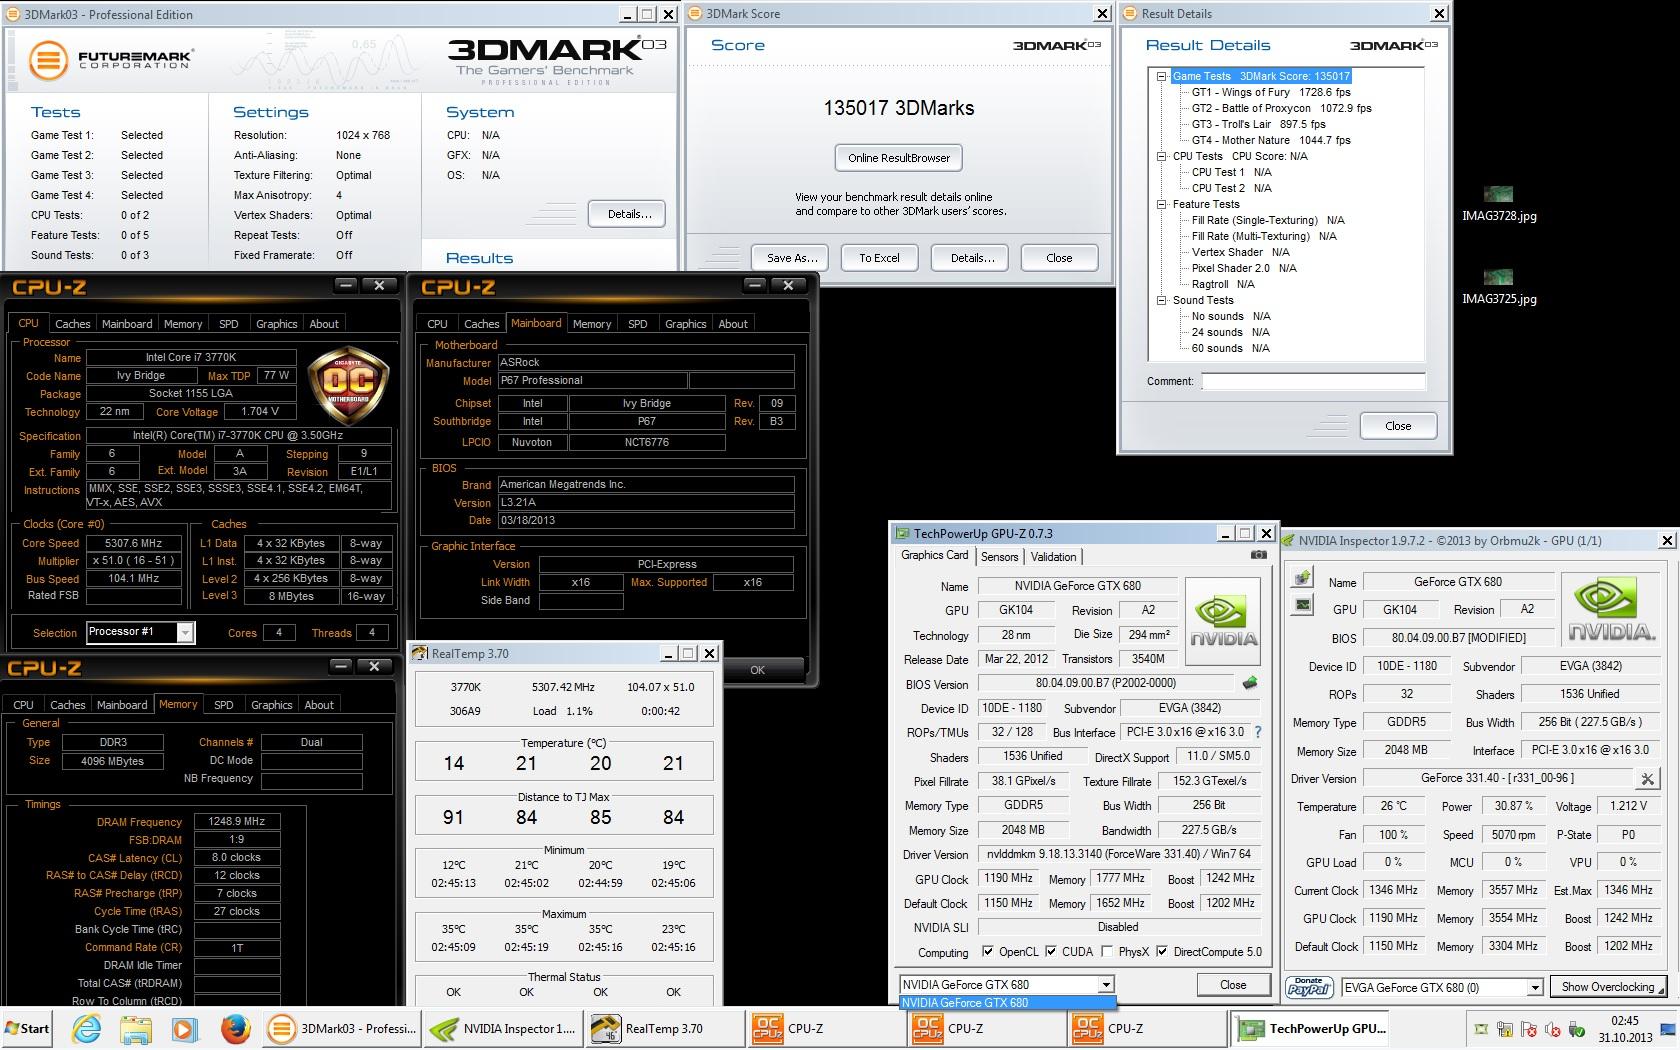This screenshot has width=1680, height=1050.
Task: Click Save As... in 3DMark Score
Action: (x=791, y=258)
